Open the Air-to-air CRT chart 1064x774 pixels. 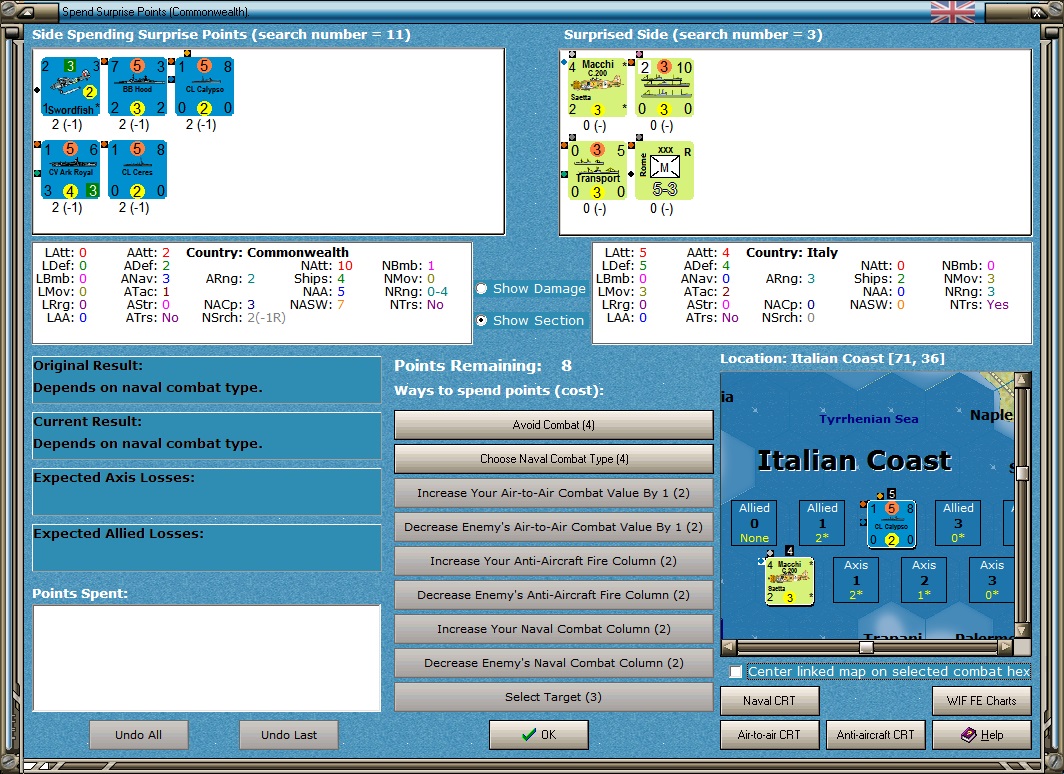[x=770, y=735]
